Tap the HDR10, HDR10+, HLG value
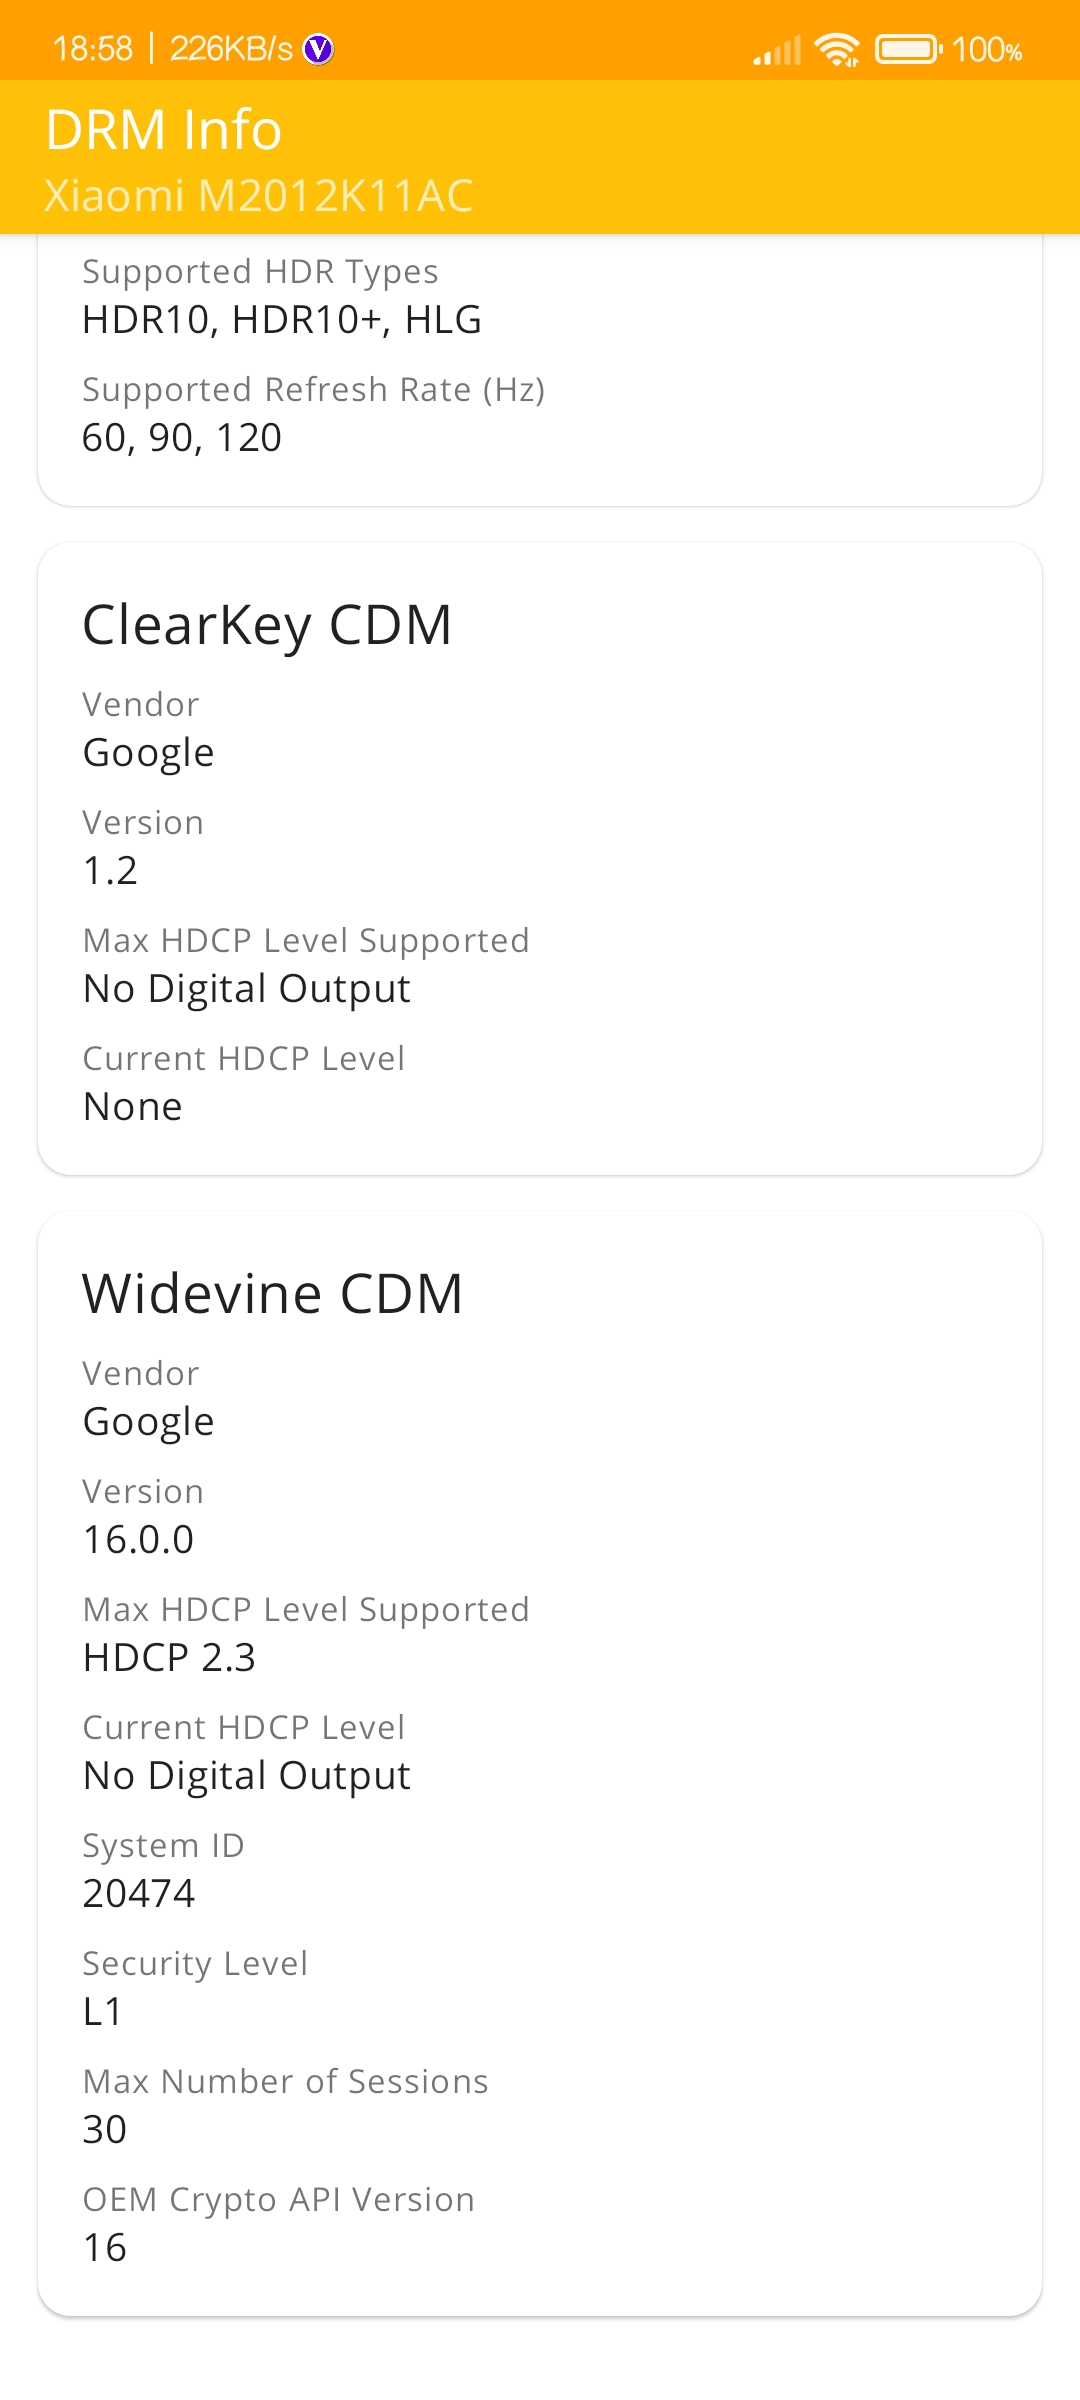1080x2400 pixels. pos(282,320)
